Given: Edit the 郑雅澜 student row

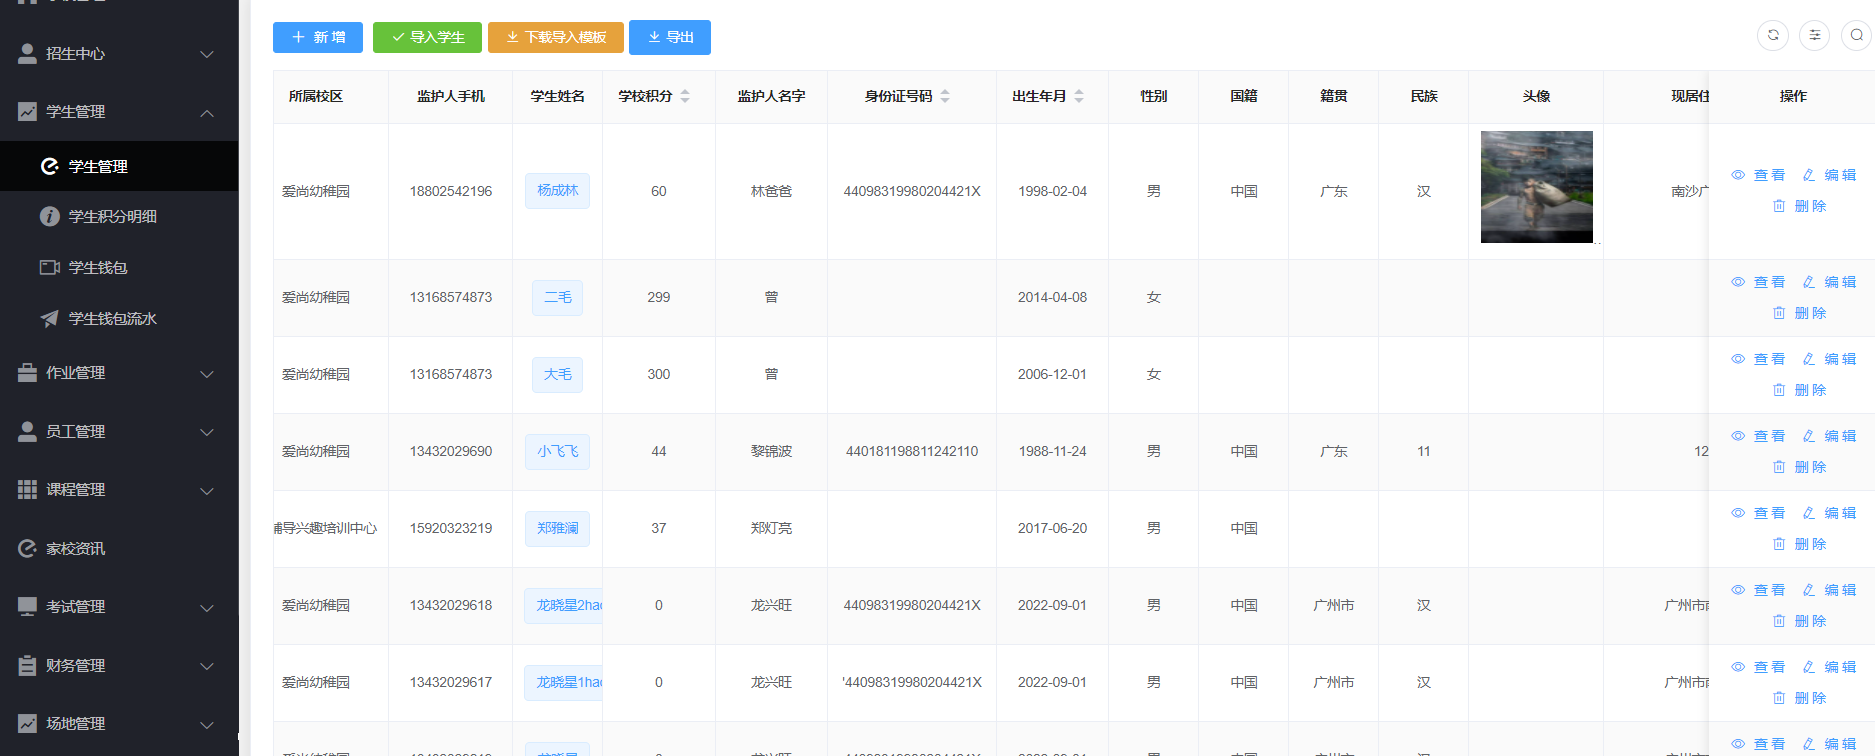Looking at the screenshot, I should (1829, 513).
